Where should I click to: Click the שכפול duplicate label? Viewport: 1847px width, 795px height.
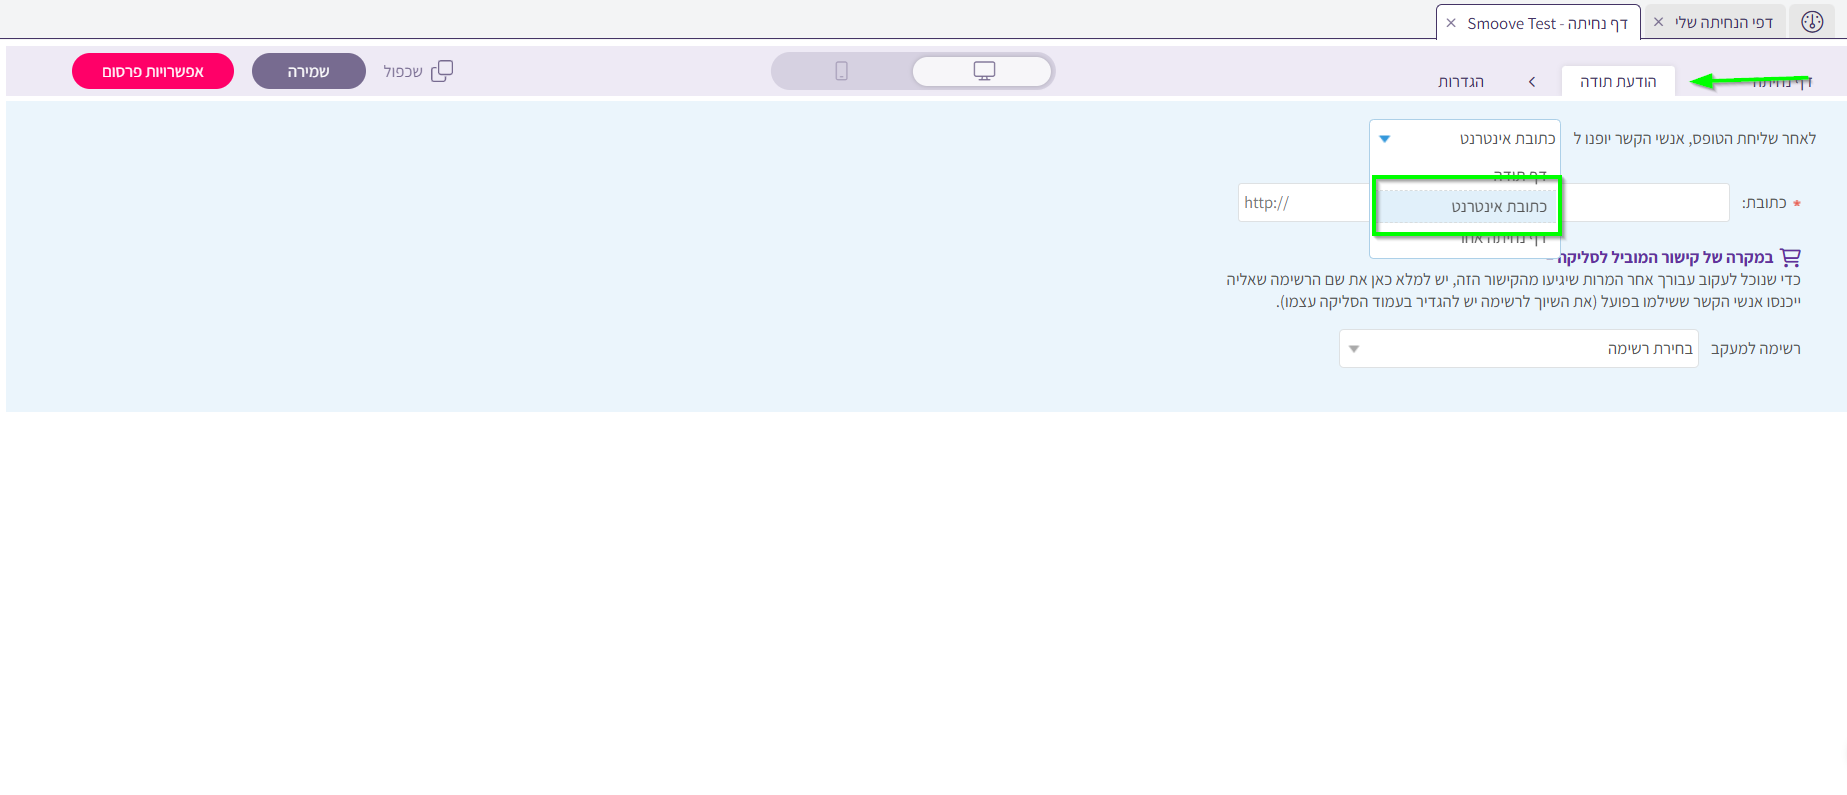403,72
